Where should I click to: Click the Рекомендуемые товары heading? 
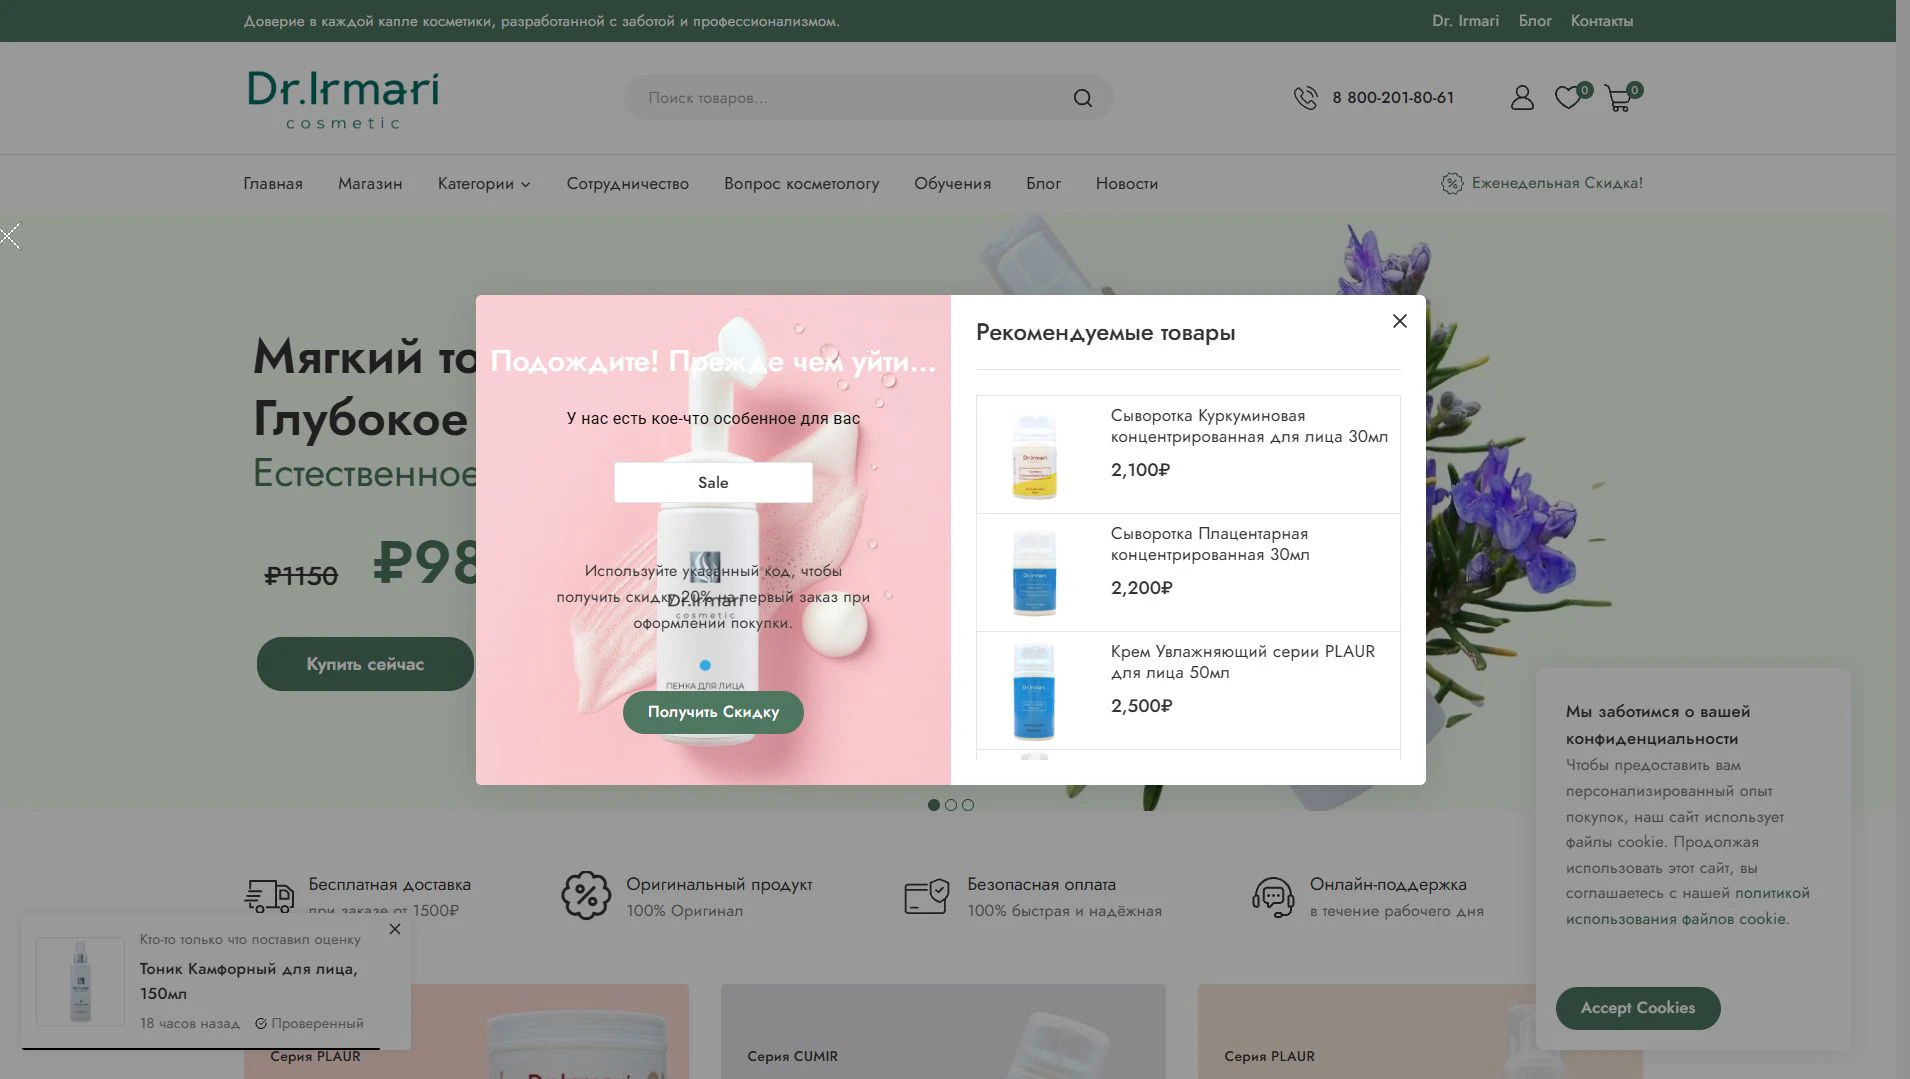tap(1106, 333)
